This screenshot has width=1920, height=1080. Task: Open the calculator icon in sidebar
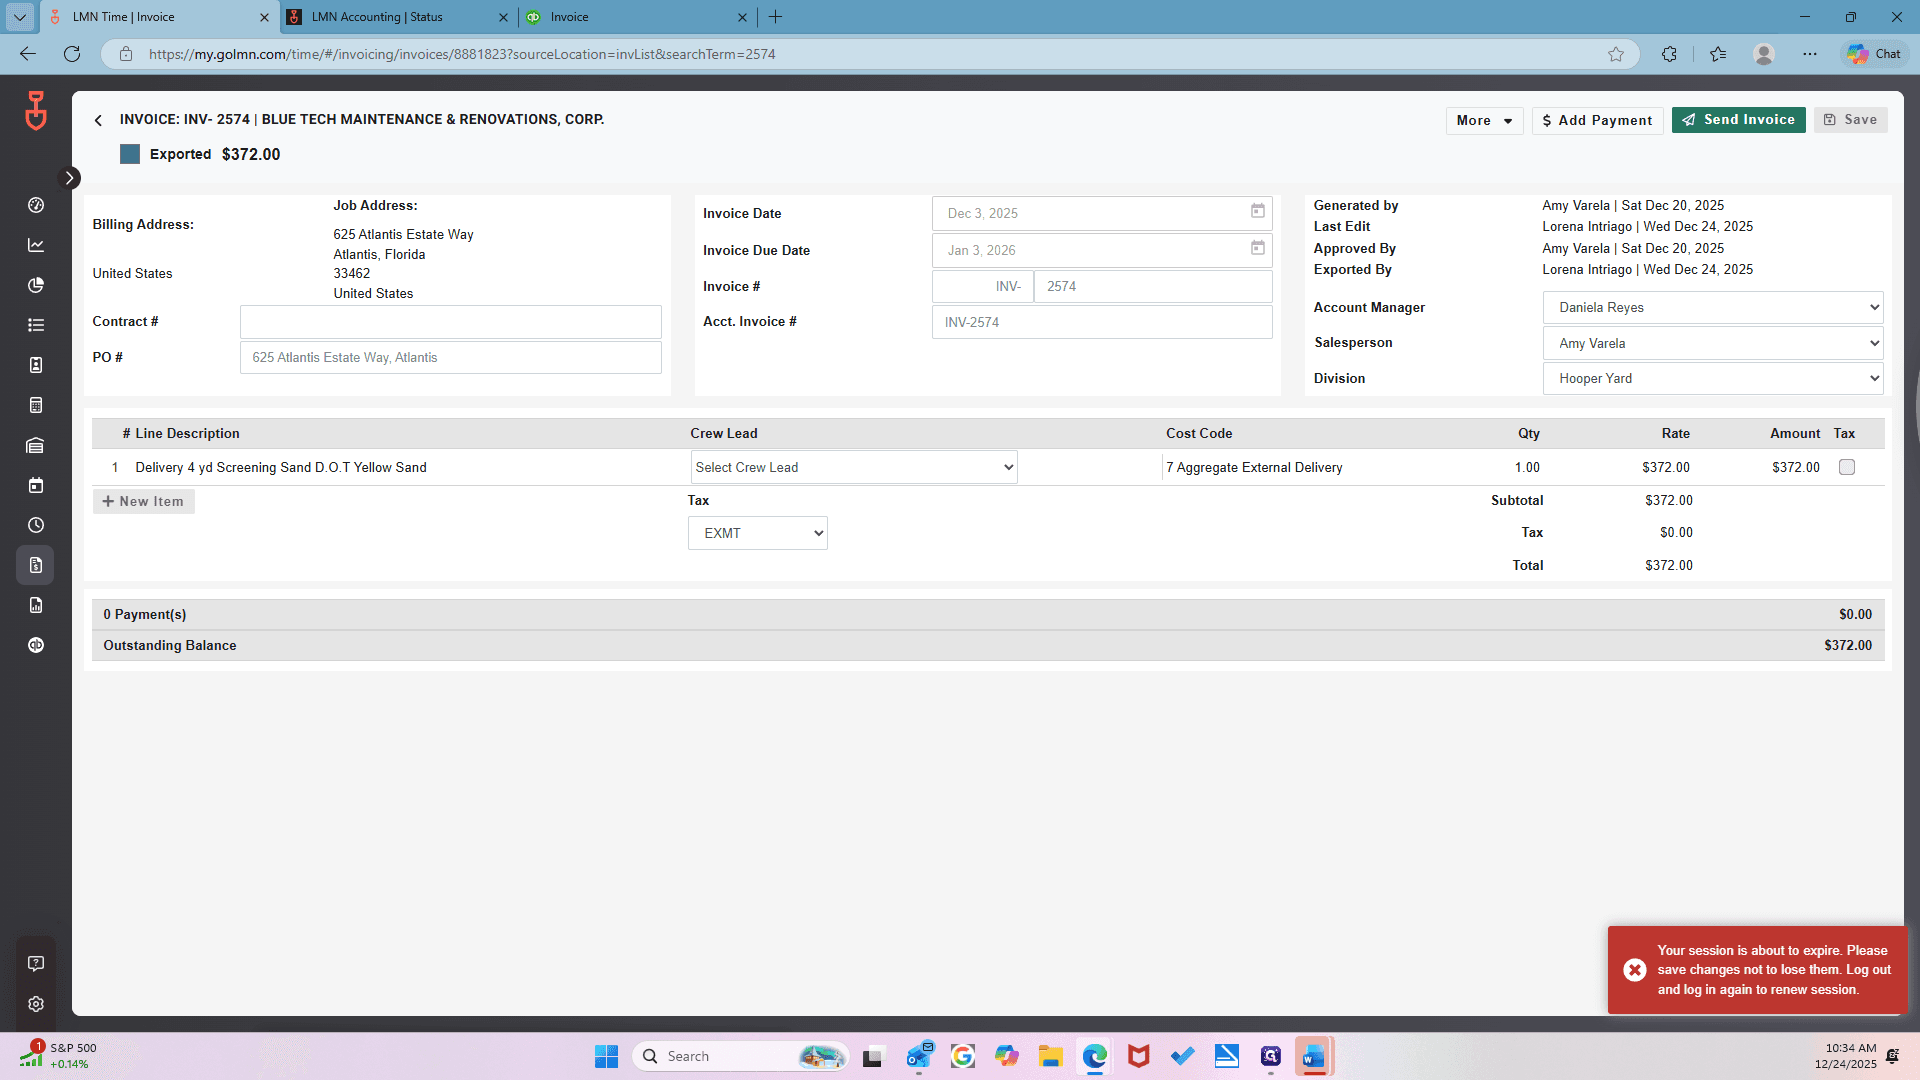tap(36, 405)
